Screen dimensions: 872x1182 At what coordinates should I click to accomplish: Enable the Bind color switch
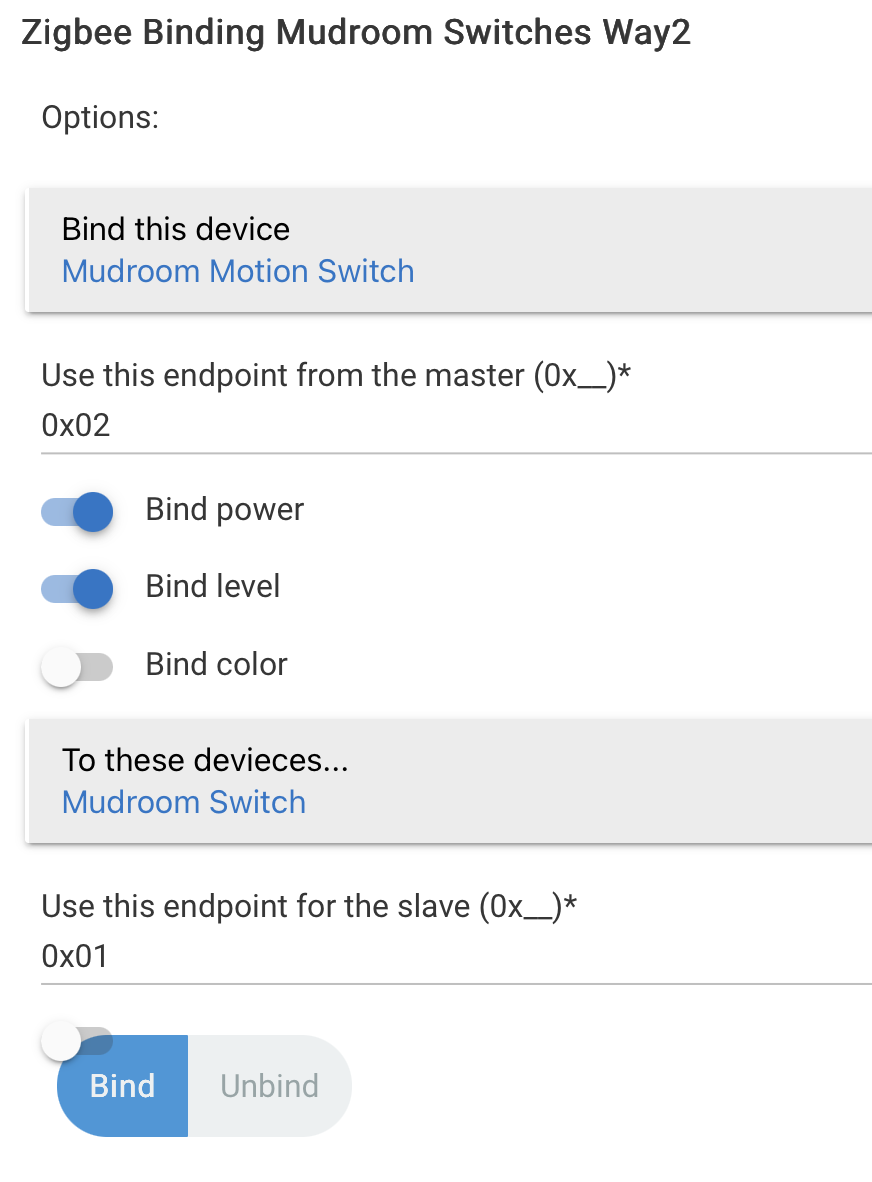(x=77, y=667)
